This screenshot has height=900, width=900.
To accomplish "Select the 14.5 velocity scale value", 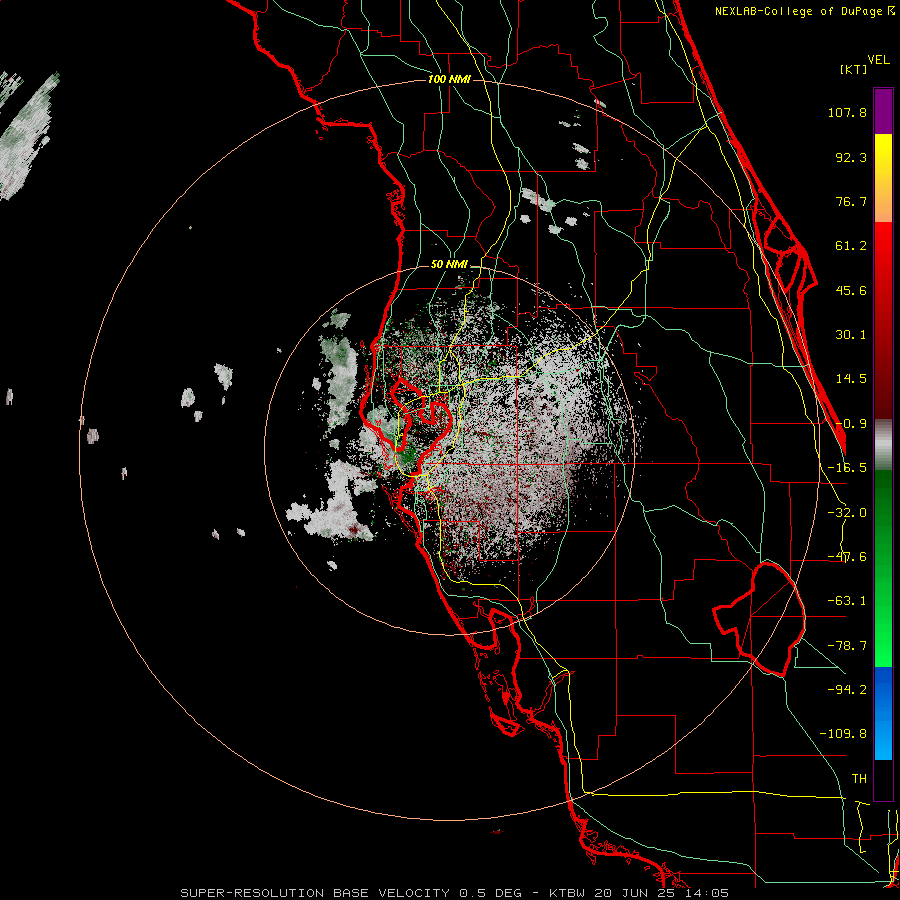I will [851, 379].
